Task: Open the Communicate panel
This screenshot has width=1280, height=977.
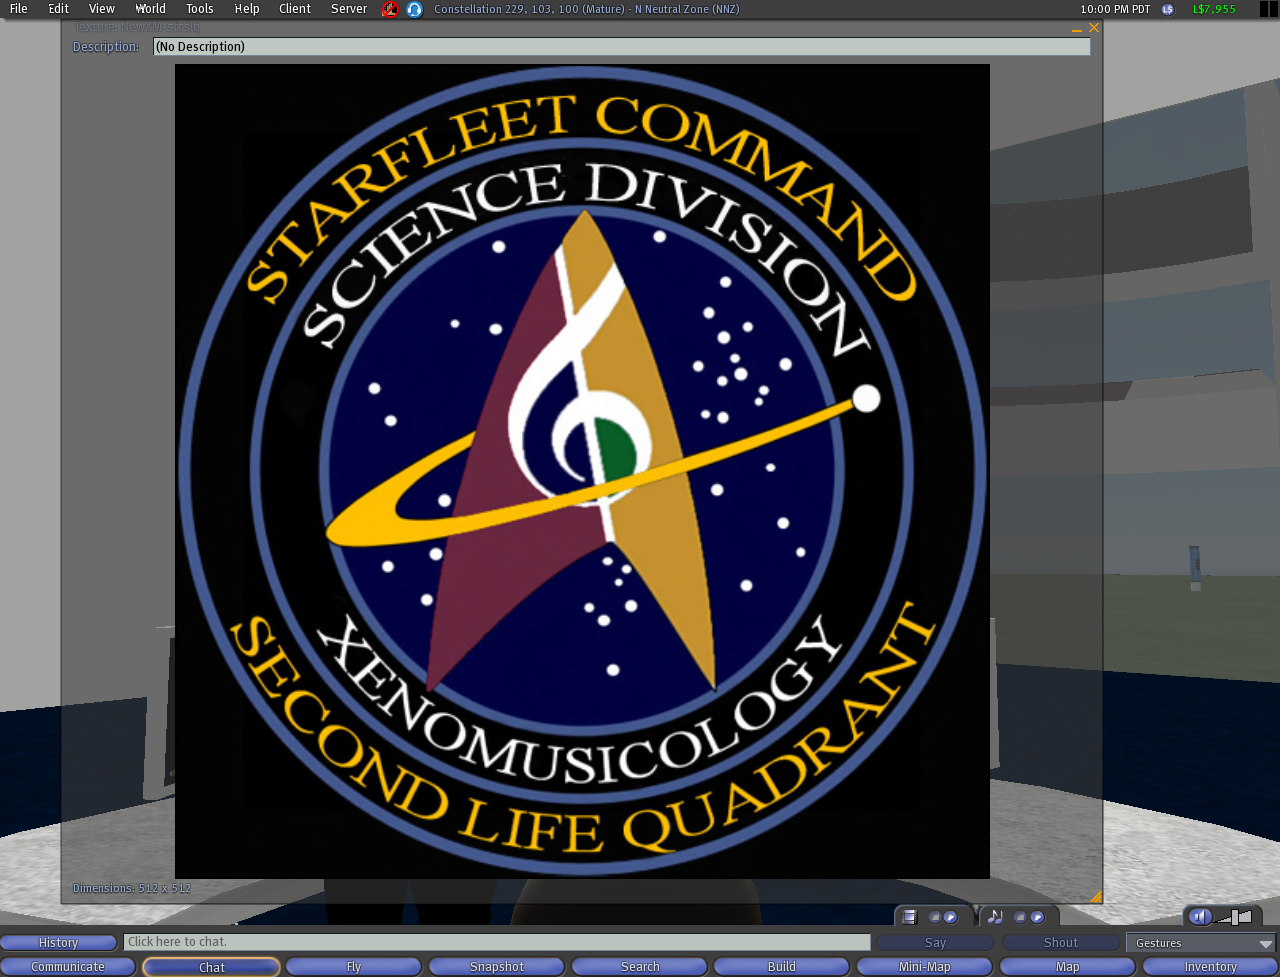Action: tap(68, 967)
